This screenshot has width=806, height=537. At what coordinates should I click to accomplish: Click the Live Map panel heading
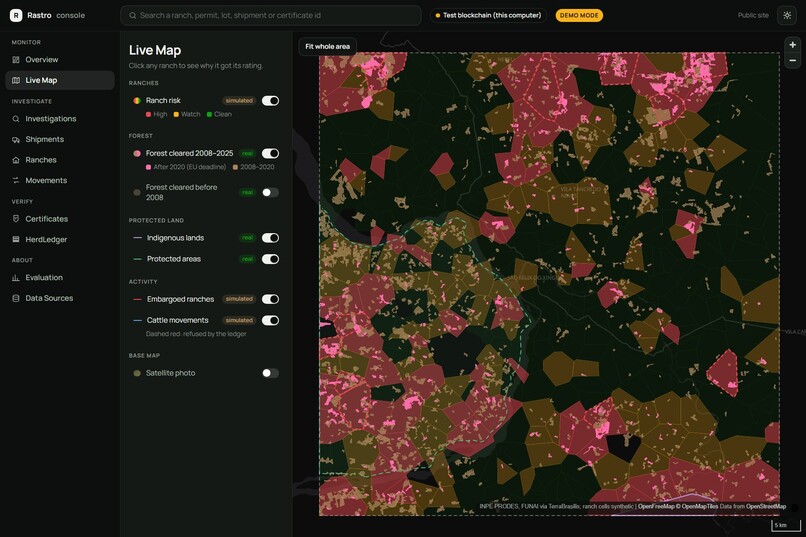155,50
